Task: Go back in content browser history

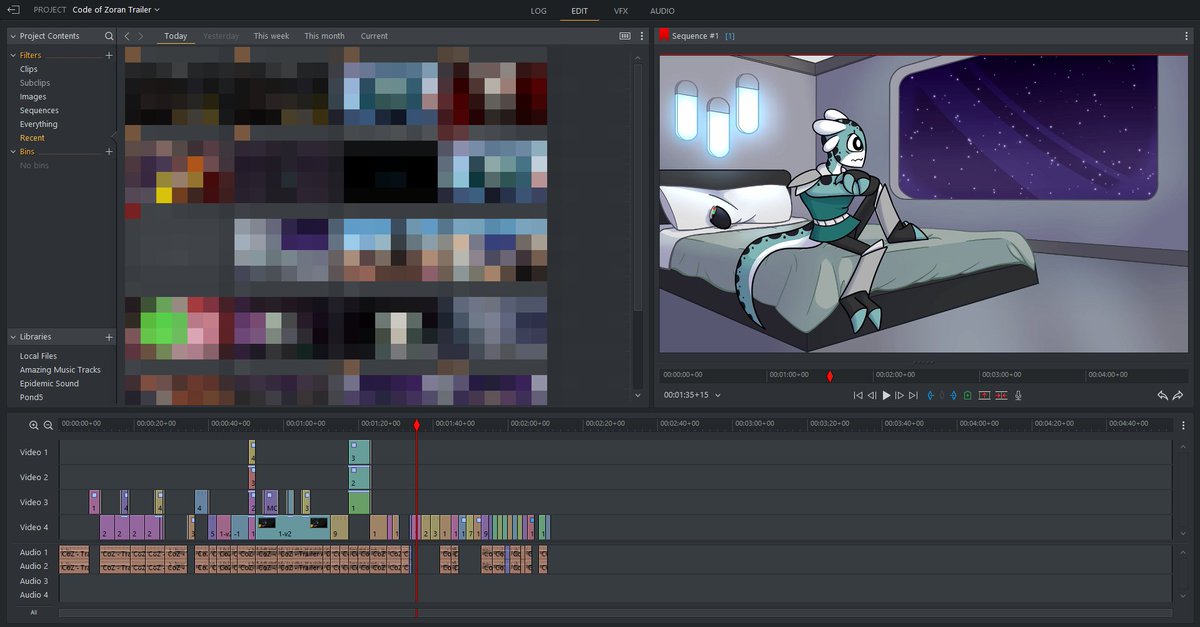Action: click(127, 36)
